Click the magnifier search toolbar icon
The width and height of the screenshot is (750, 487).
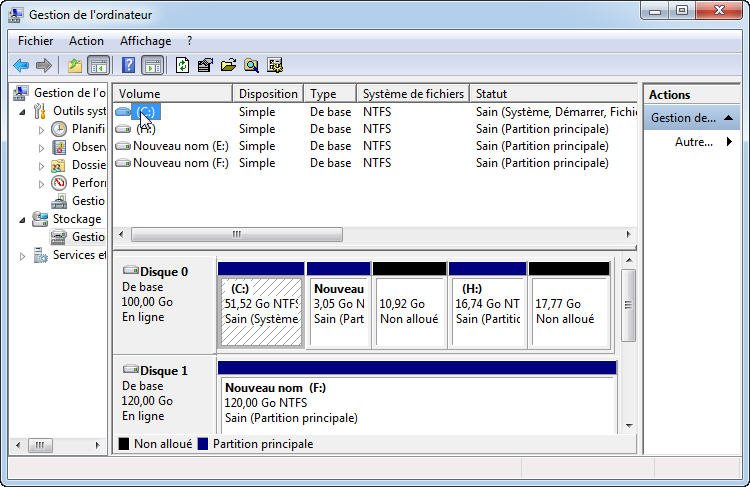pos(251,65)
